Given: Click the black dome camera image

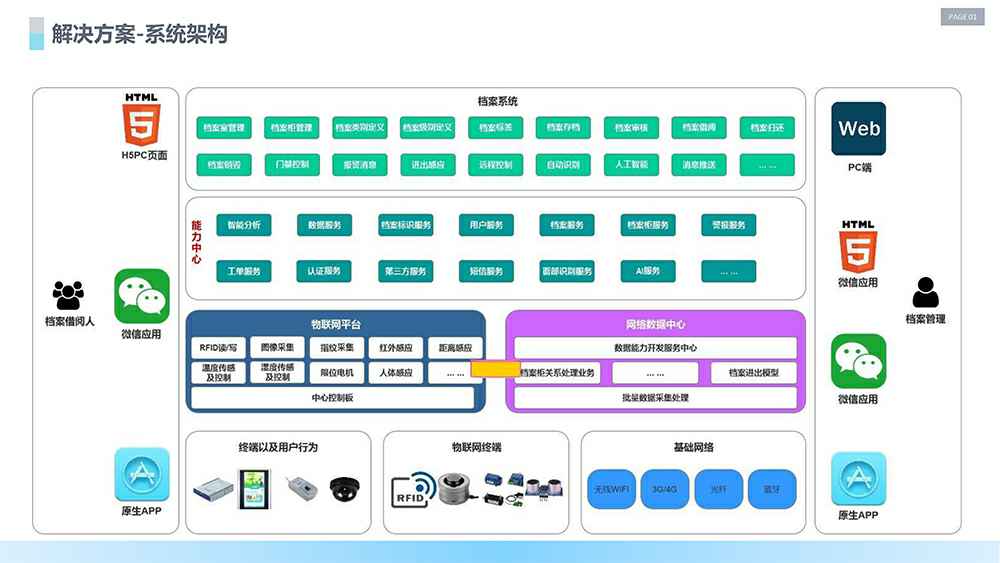Looking at the screenshot, I should [345, 488].
